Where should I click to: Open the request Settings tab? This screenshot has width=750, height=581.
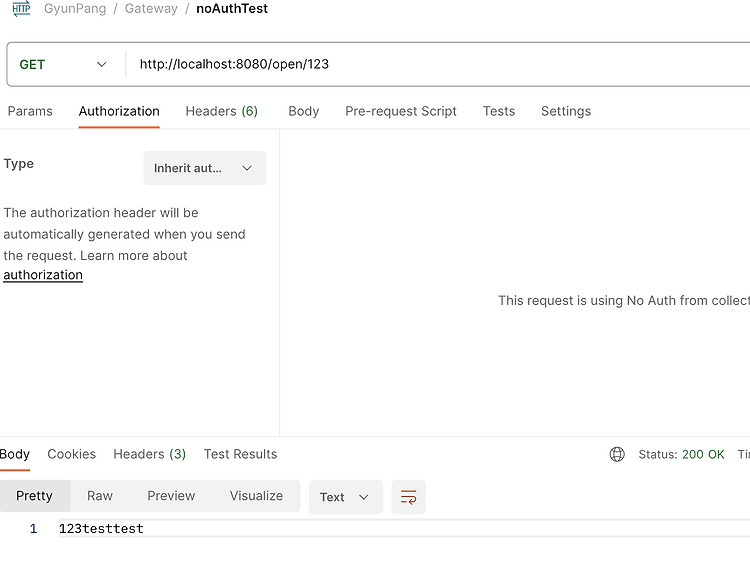click(566, 111)
